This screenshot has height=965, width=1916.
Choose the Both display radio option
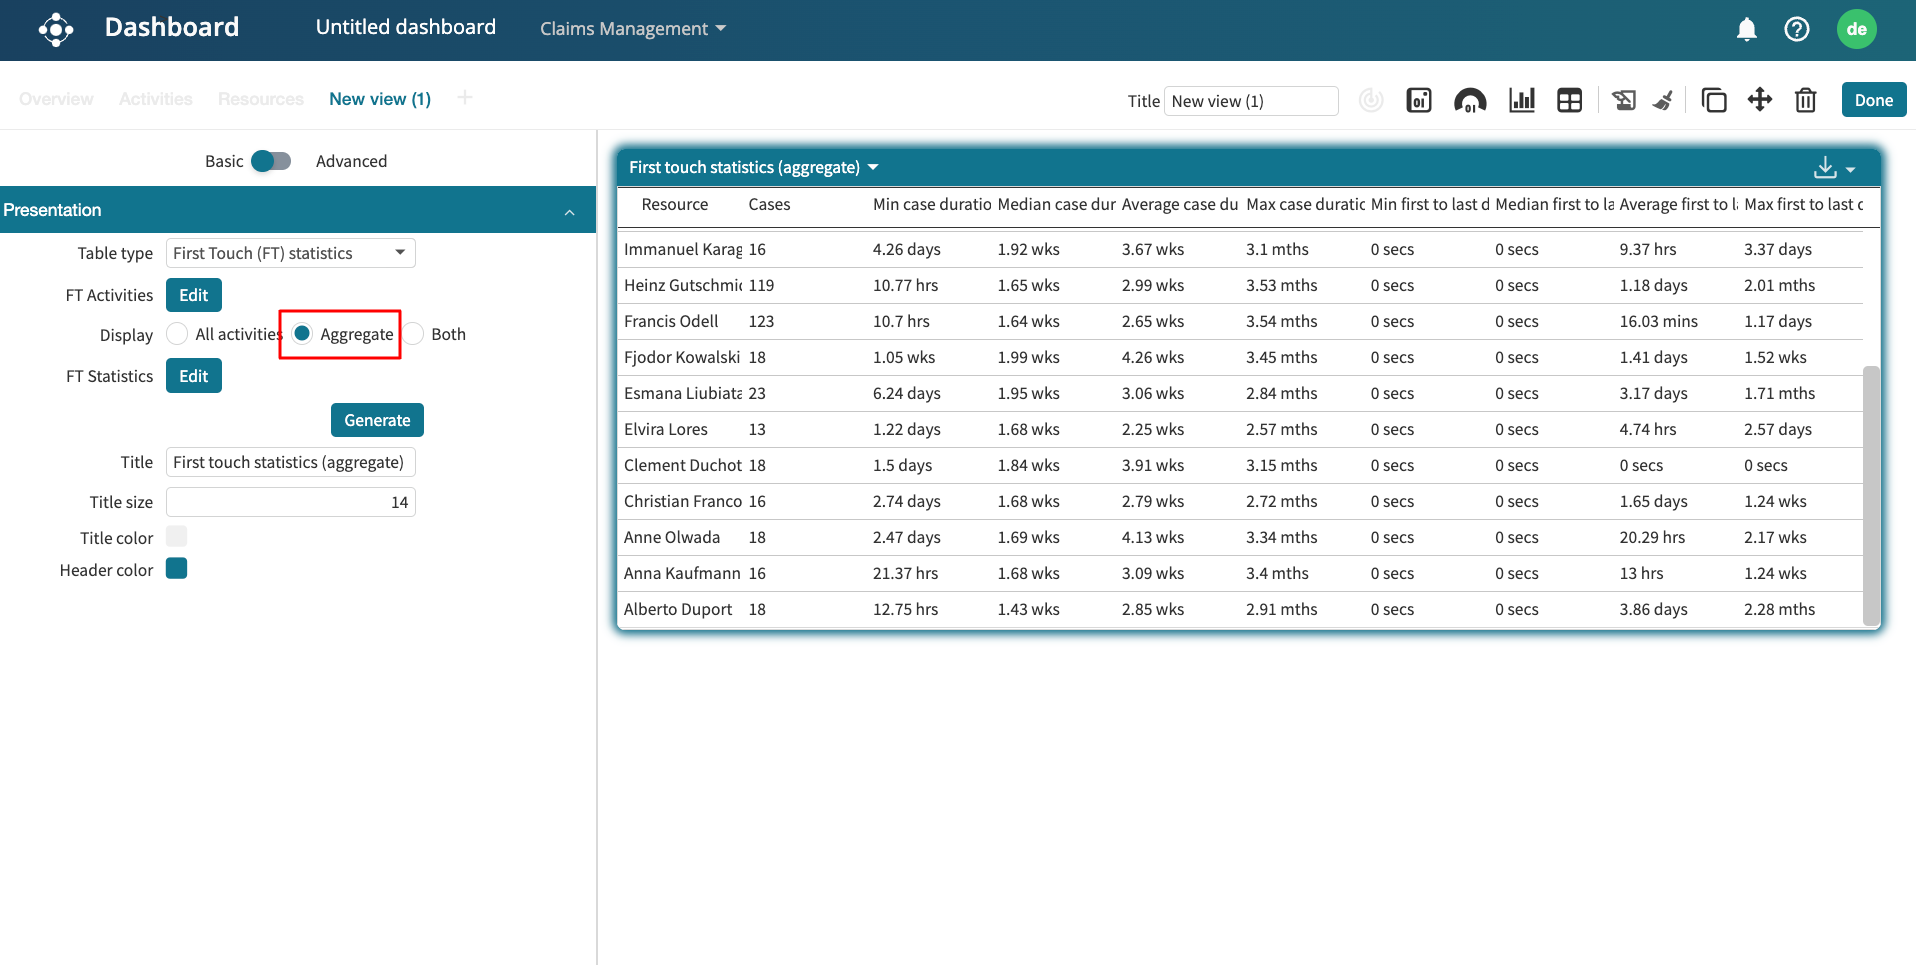415,334
